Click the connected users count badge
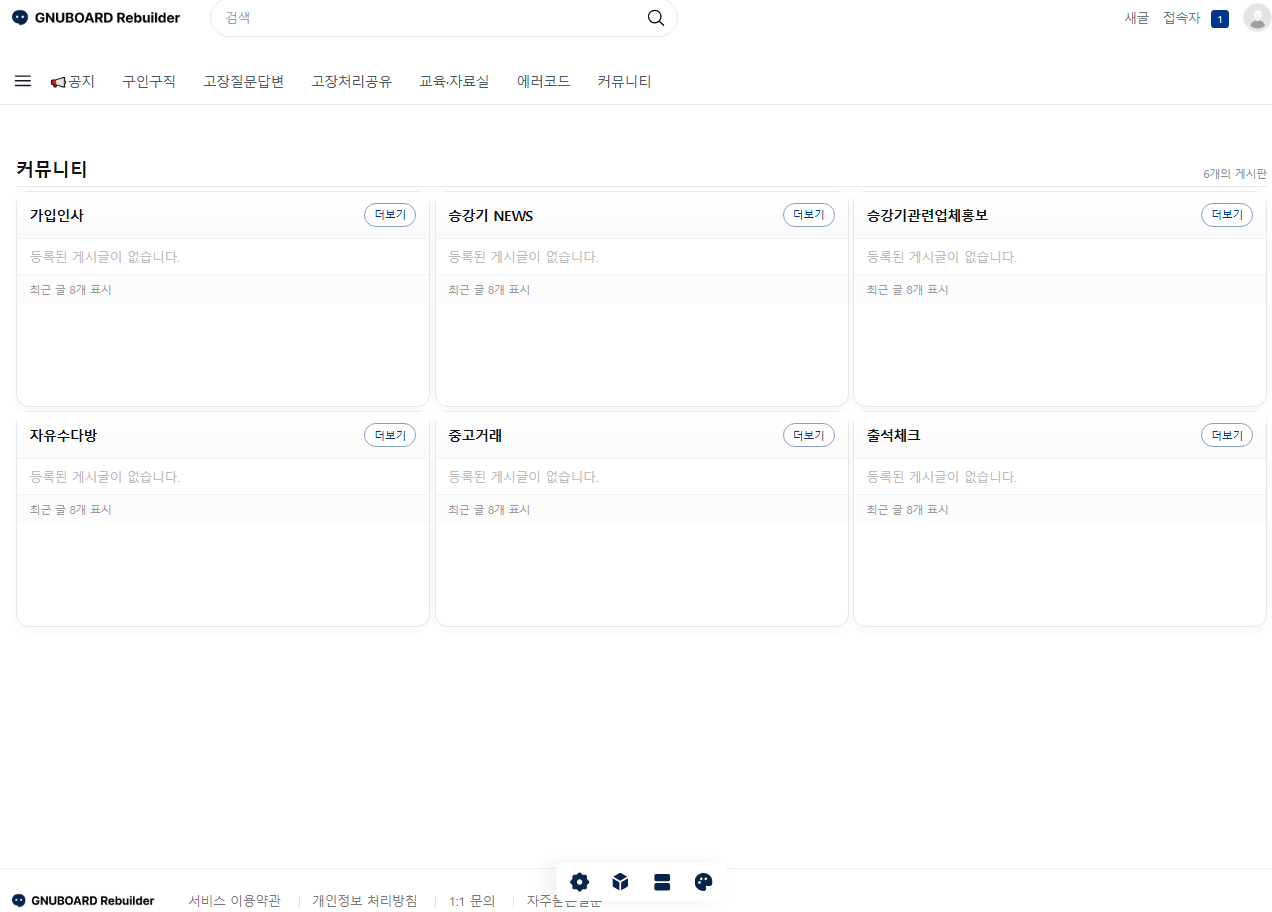The height and width of the screenshot is (912, 1272). tap(1219, 19)
